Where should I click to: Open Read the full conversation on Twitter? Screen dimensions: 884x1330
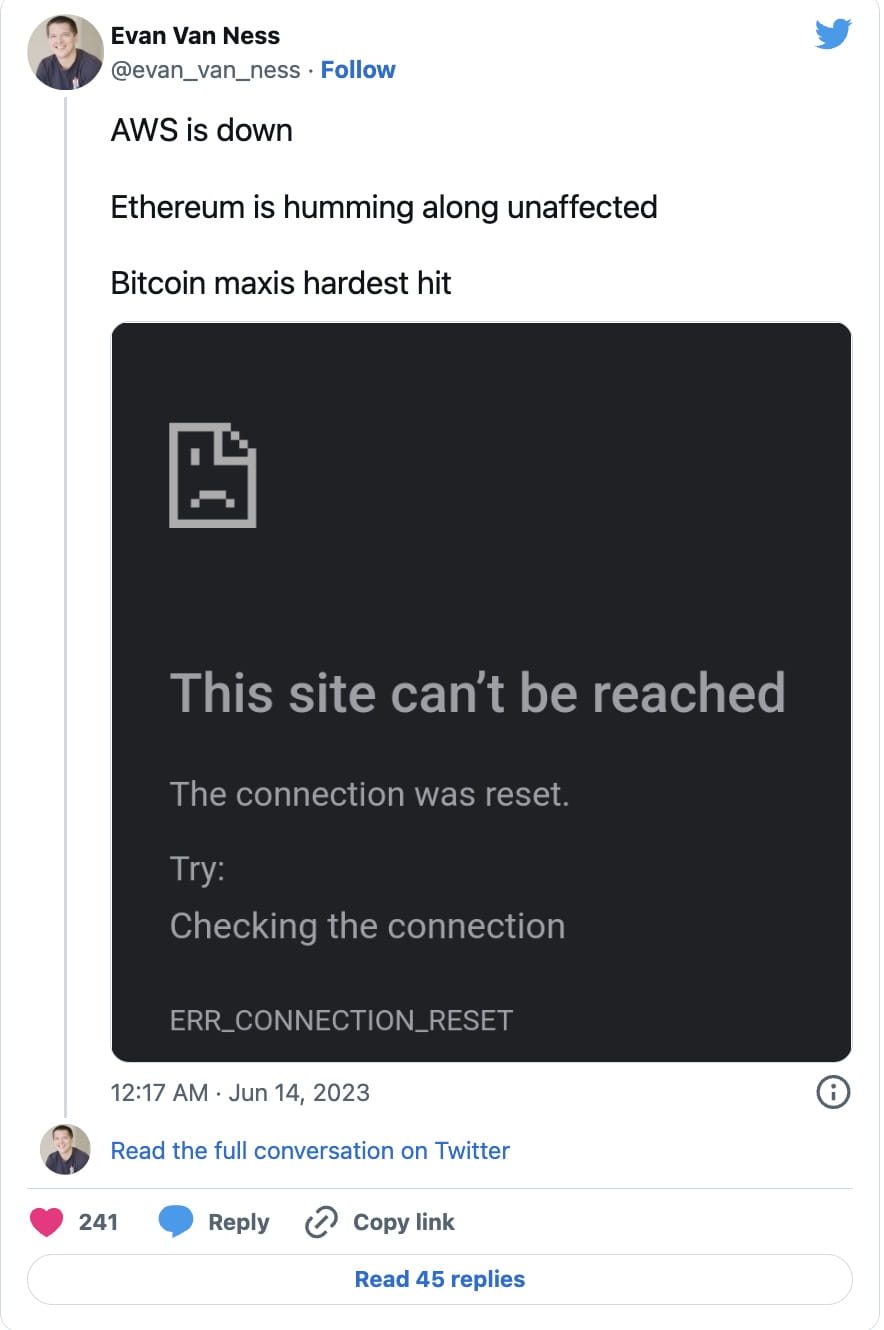[x=310, y=1150]
